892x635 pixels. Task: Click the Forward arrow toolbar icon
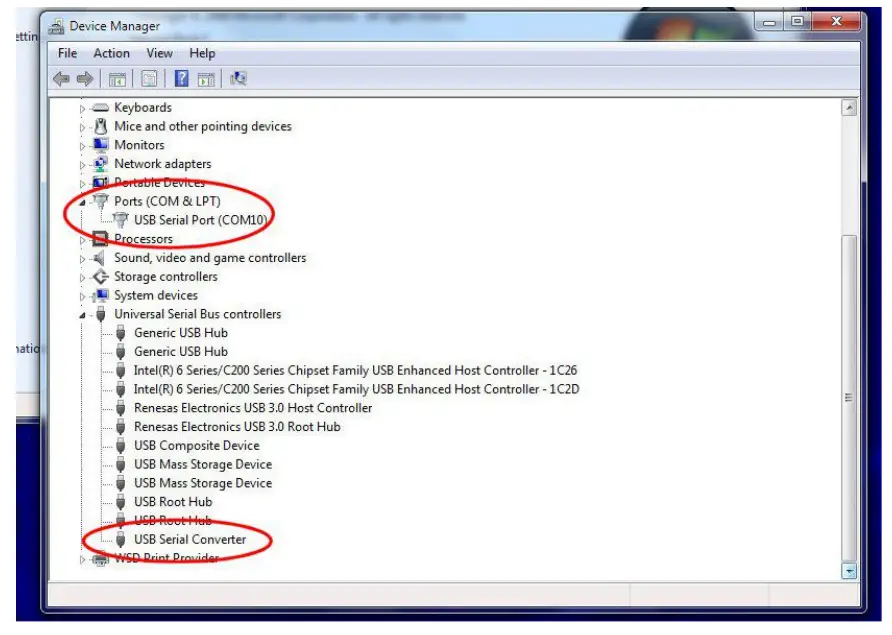click(85, 79)
